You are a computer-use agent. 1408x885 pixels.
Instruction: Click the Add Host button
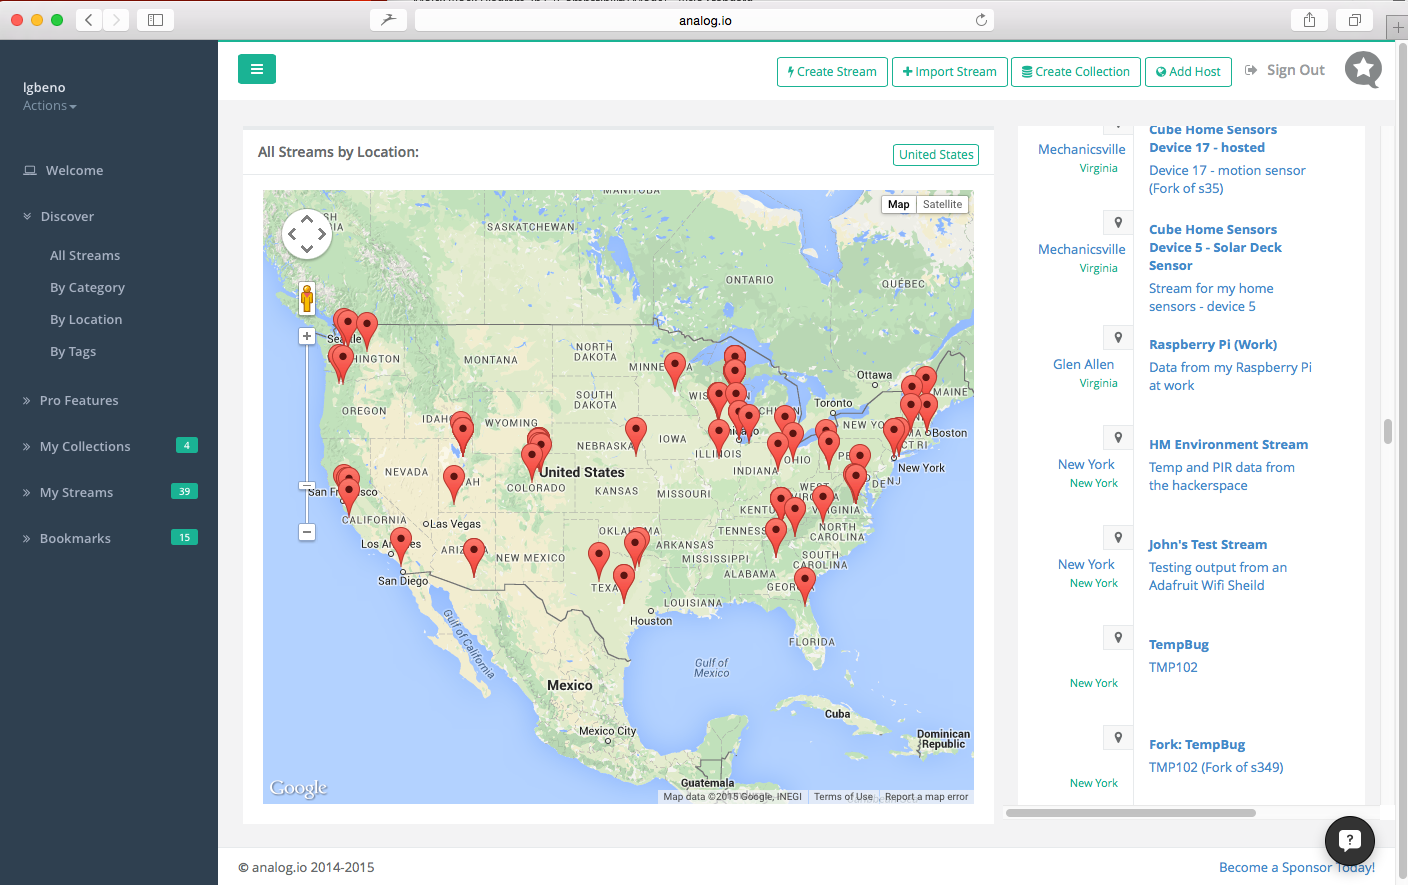coord(1188,72)
